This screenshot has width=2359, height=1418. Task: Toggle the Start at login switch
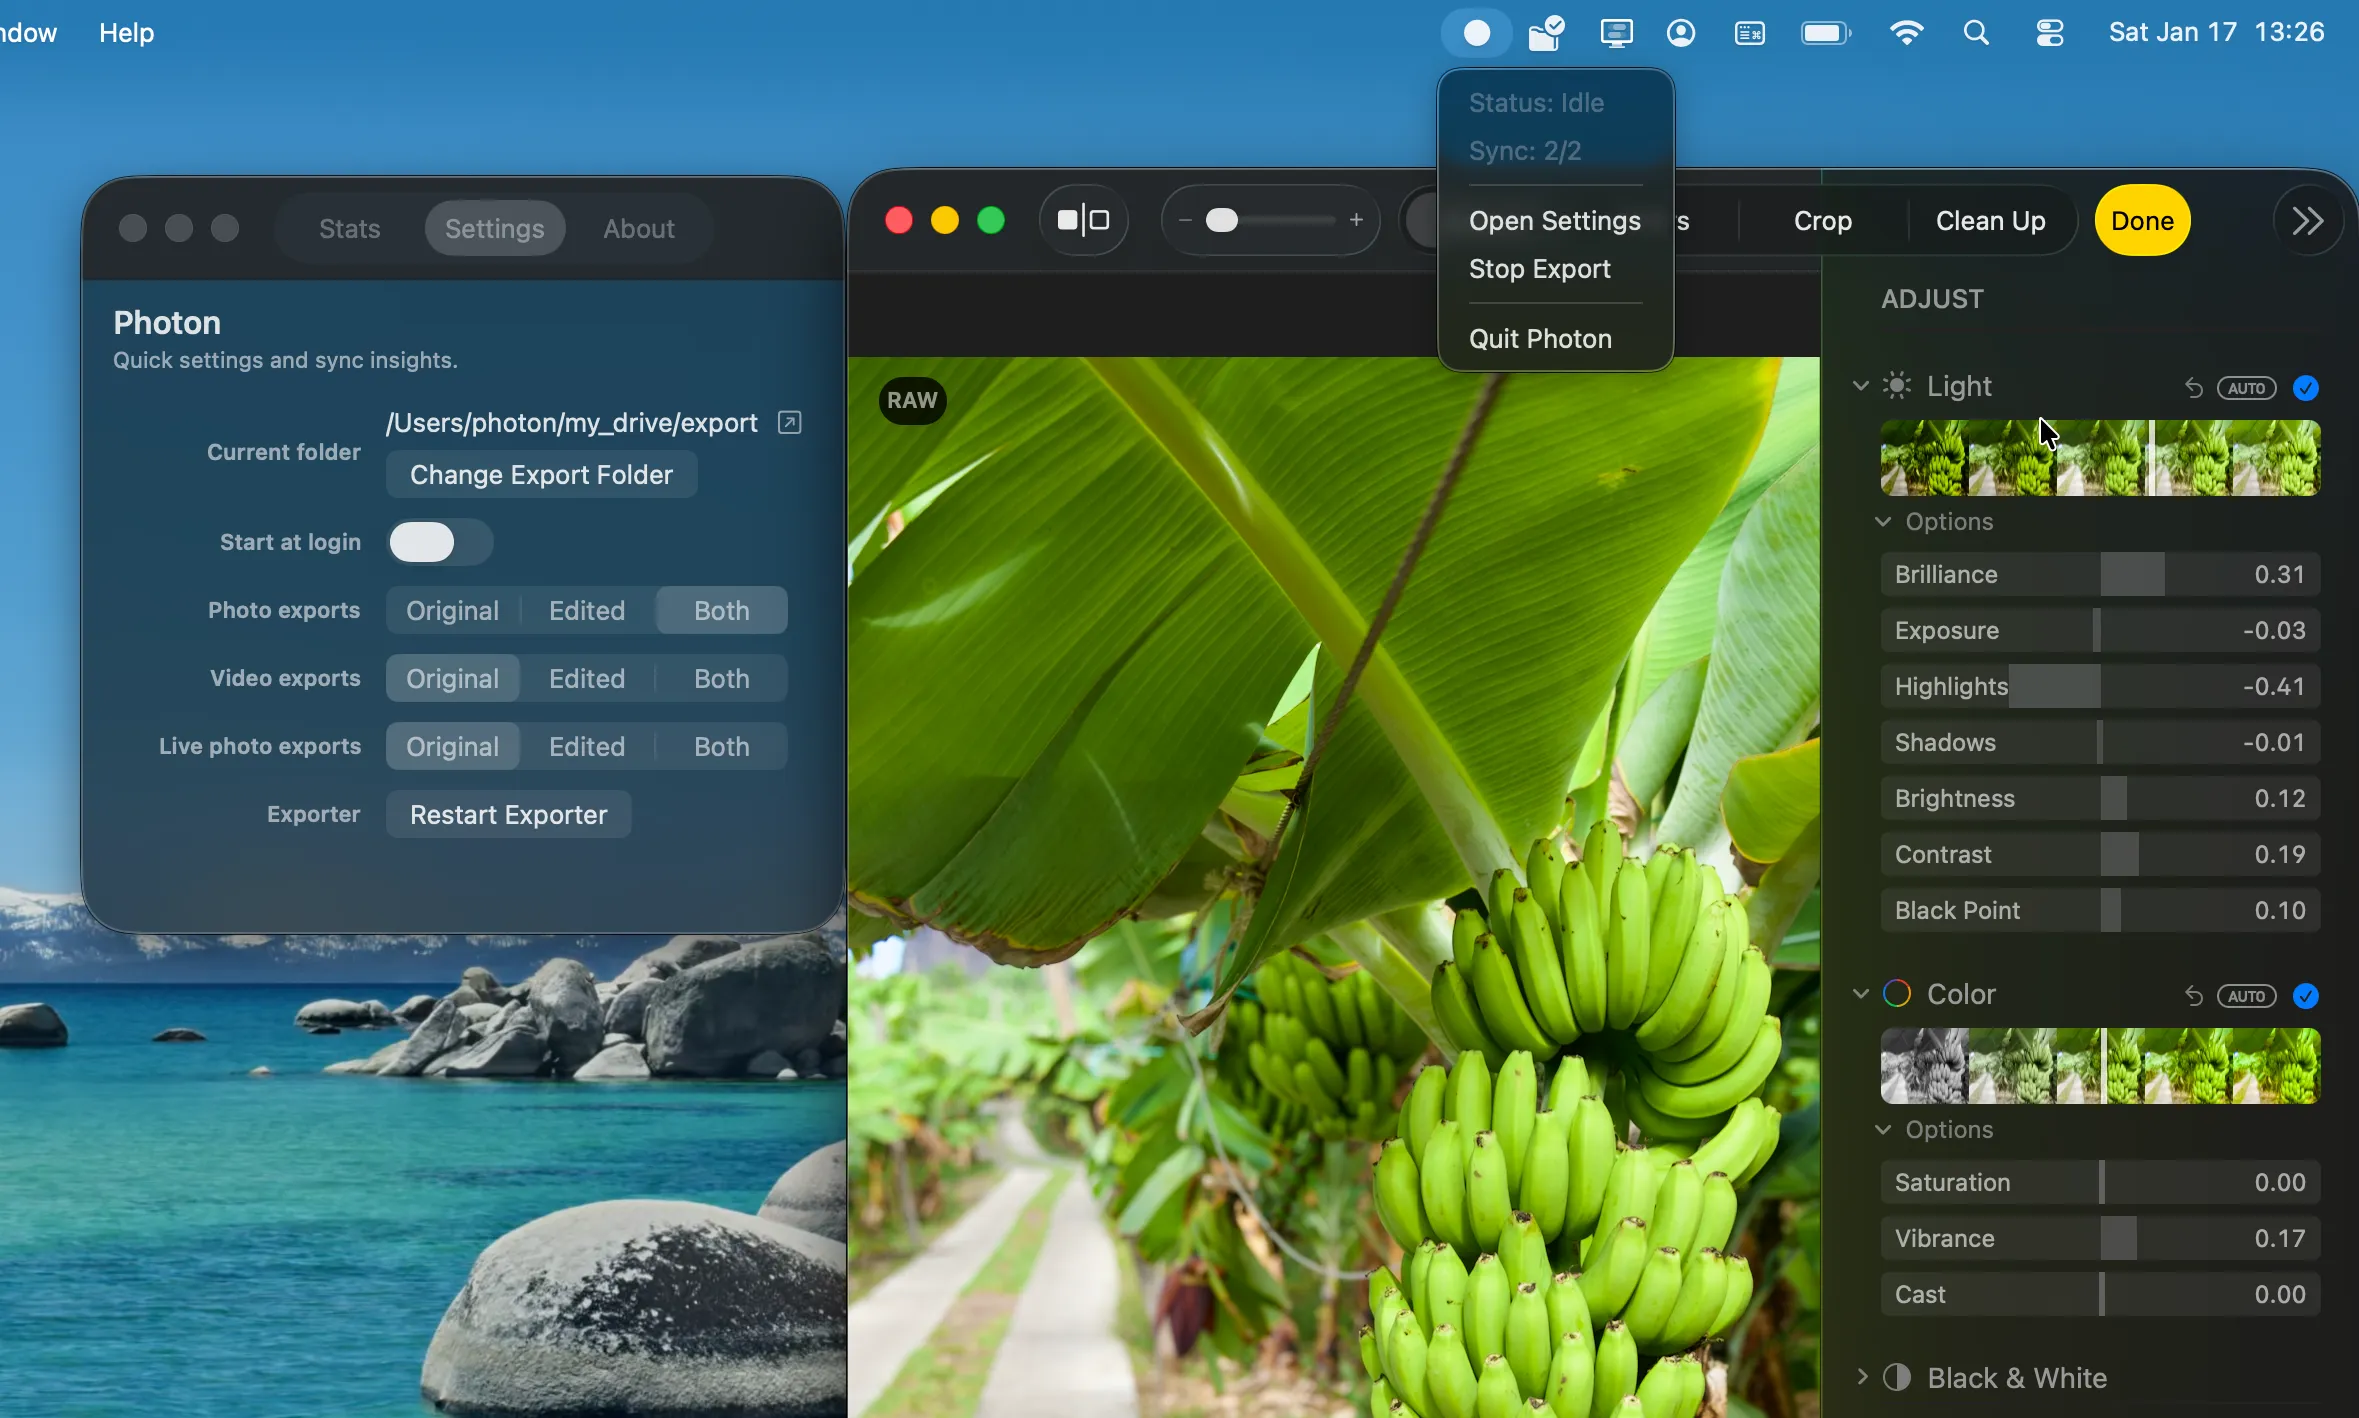click(440, 542)
